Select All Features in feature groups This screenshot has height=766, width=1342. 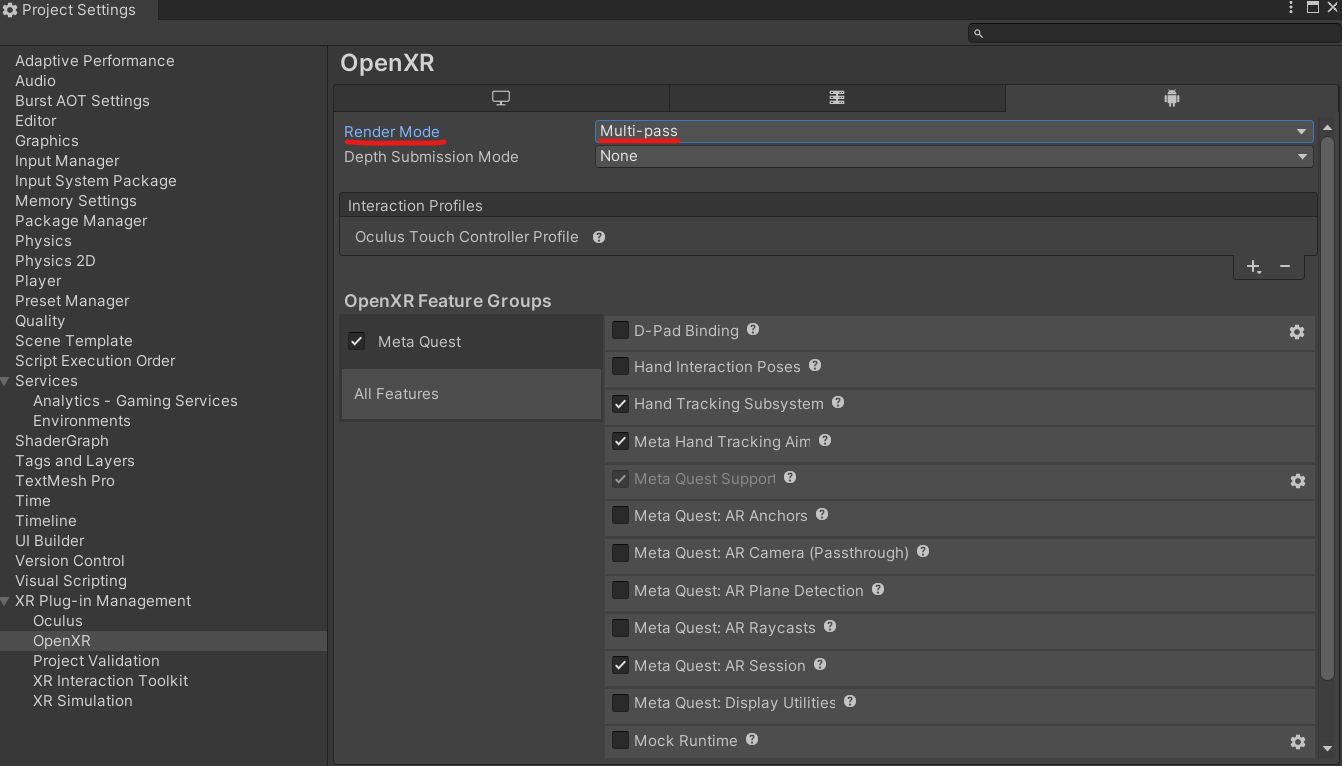click(x=397, y=394)
